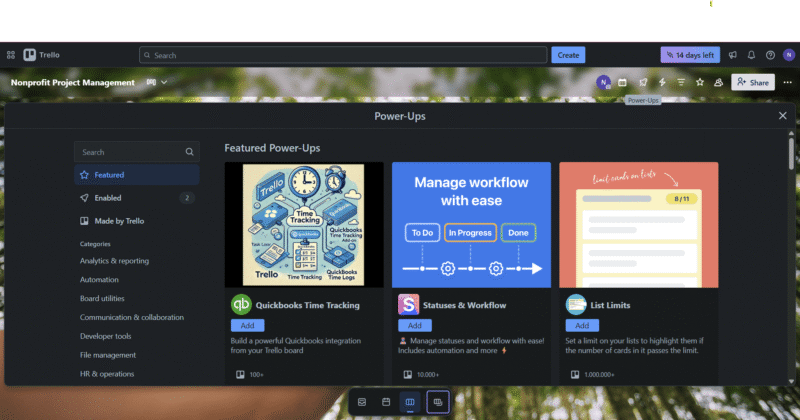Click the Share button
This screenshot has width=800, height=420.
coord(753,82)
